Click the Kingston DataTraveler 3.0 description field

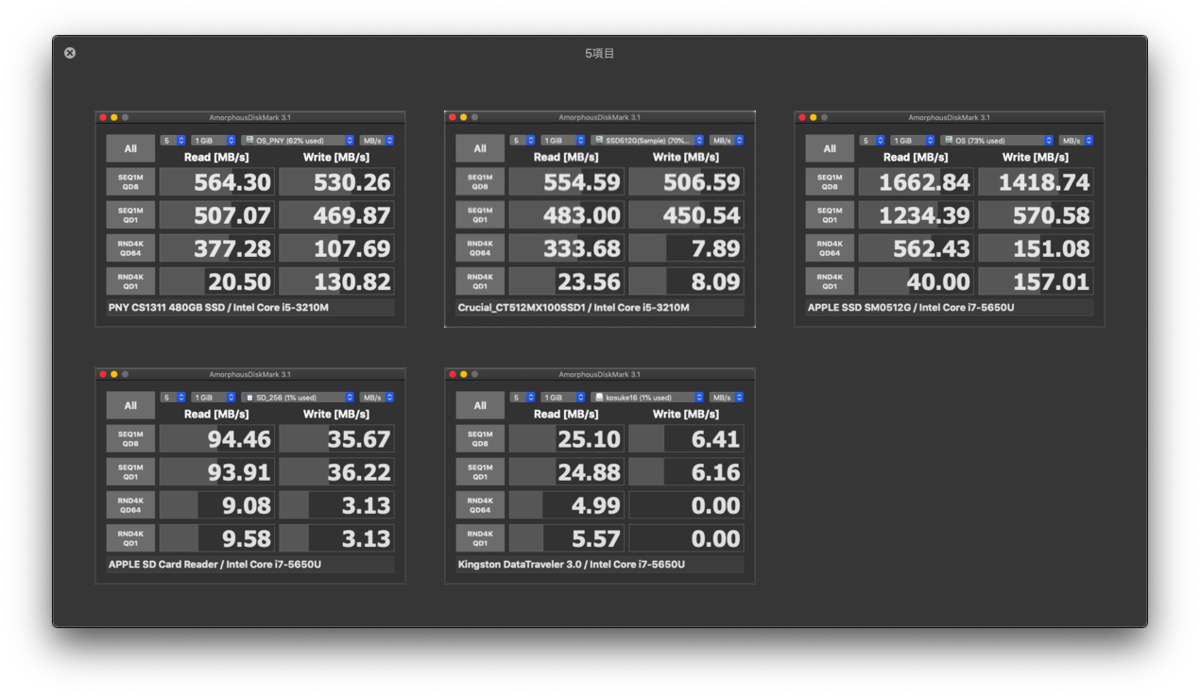coord(600,565)
